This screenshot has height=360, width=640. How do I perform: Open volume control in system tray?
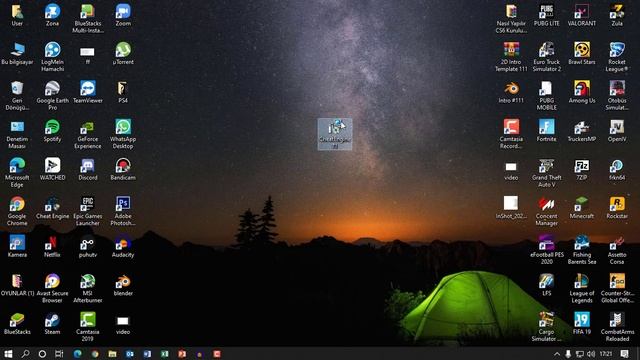591,354
